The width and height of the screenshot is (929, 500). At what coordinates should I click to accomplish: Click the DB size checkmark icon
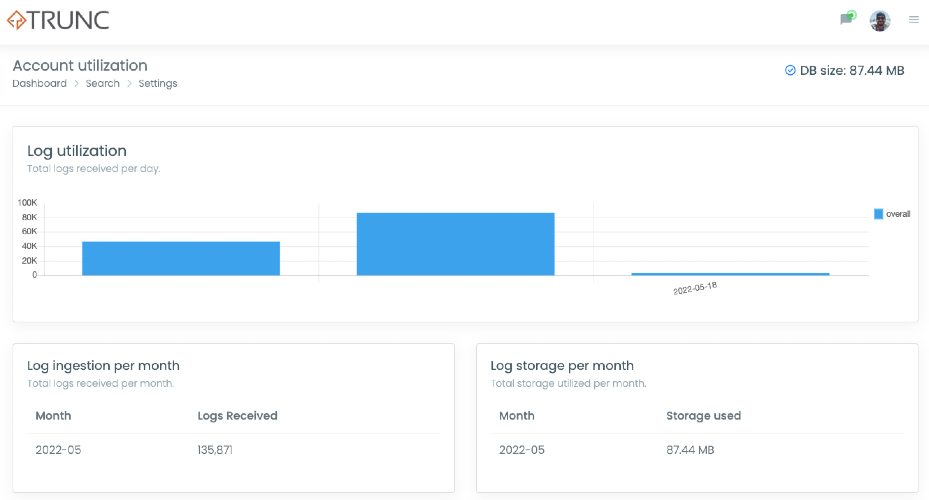(790, 70)
